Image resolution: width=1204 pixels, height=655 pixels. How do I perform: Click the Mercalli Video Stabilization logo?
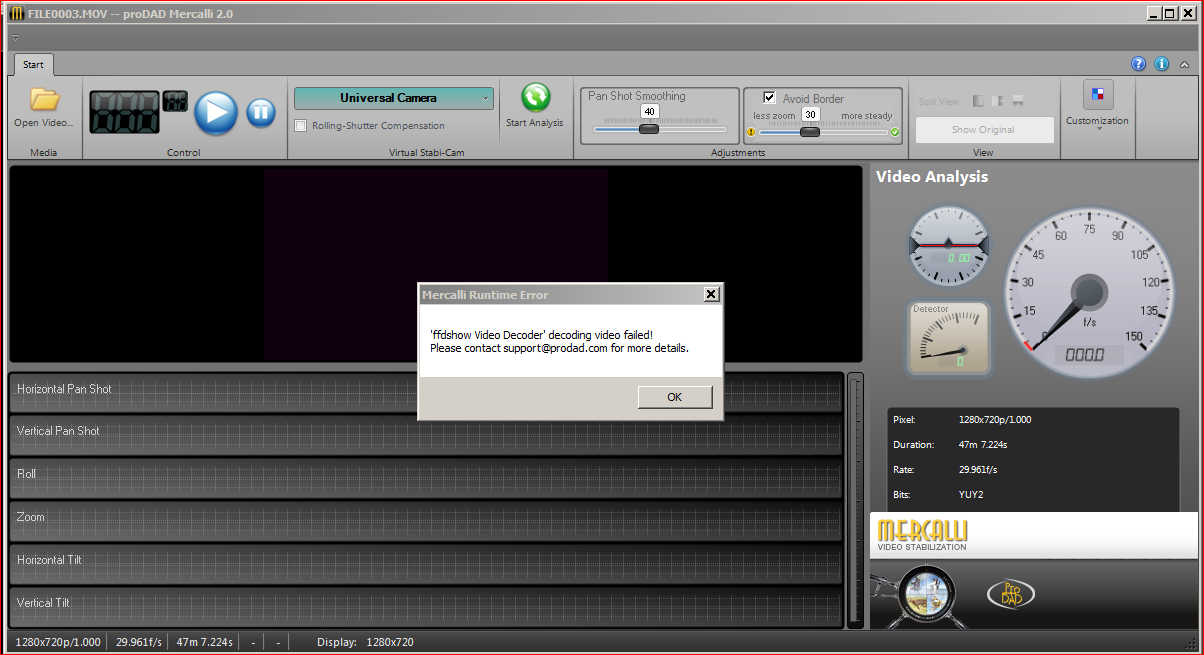(923, 535)
